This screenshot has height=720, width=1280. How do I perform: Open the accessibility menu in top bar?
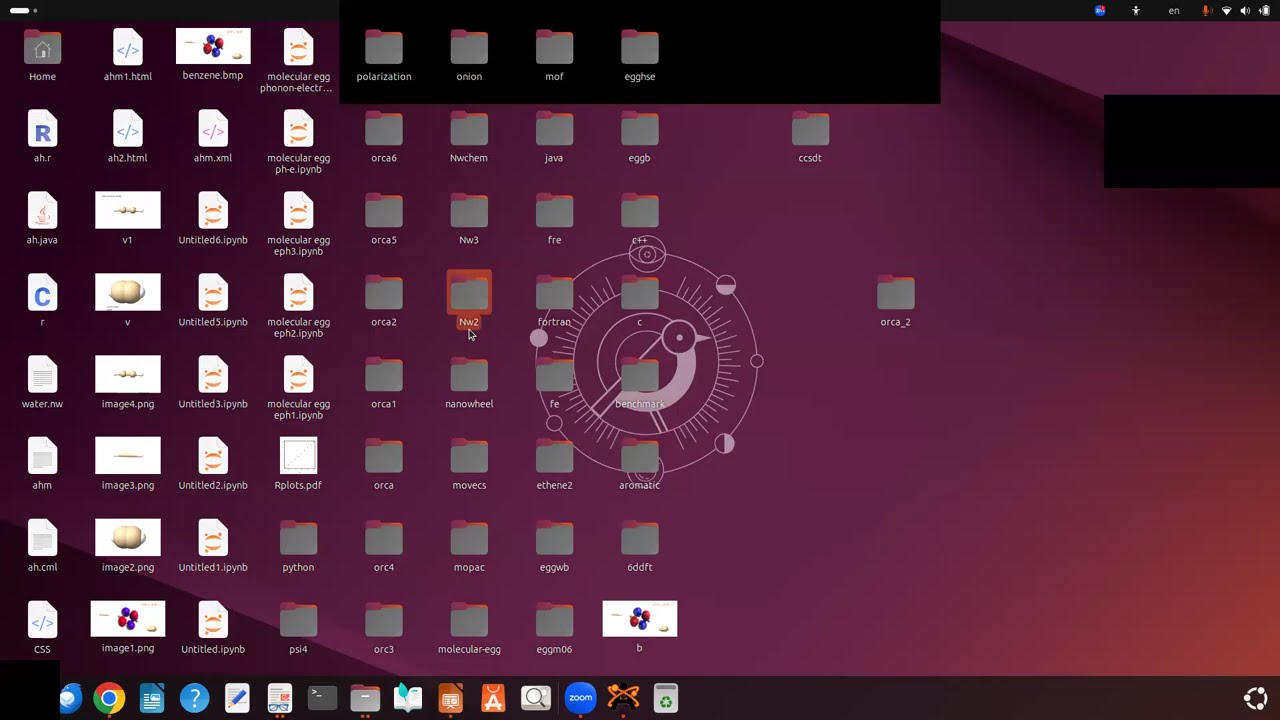pyautogui.click(x=1136, y=11)
